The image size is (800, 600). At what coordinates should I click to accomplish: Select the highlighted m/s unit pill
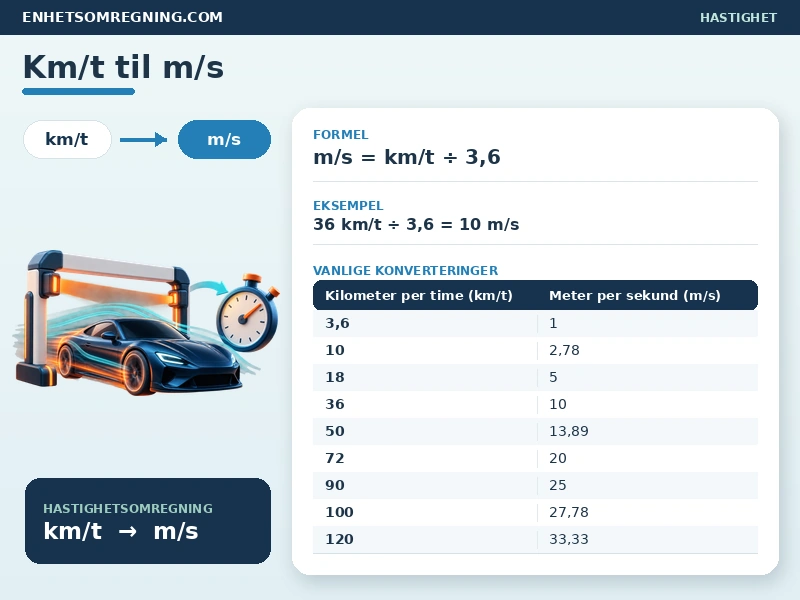click(224, 139)
